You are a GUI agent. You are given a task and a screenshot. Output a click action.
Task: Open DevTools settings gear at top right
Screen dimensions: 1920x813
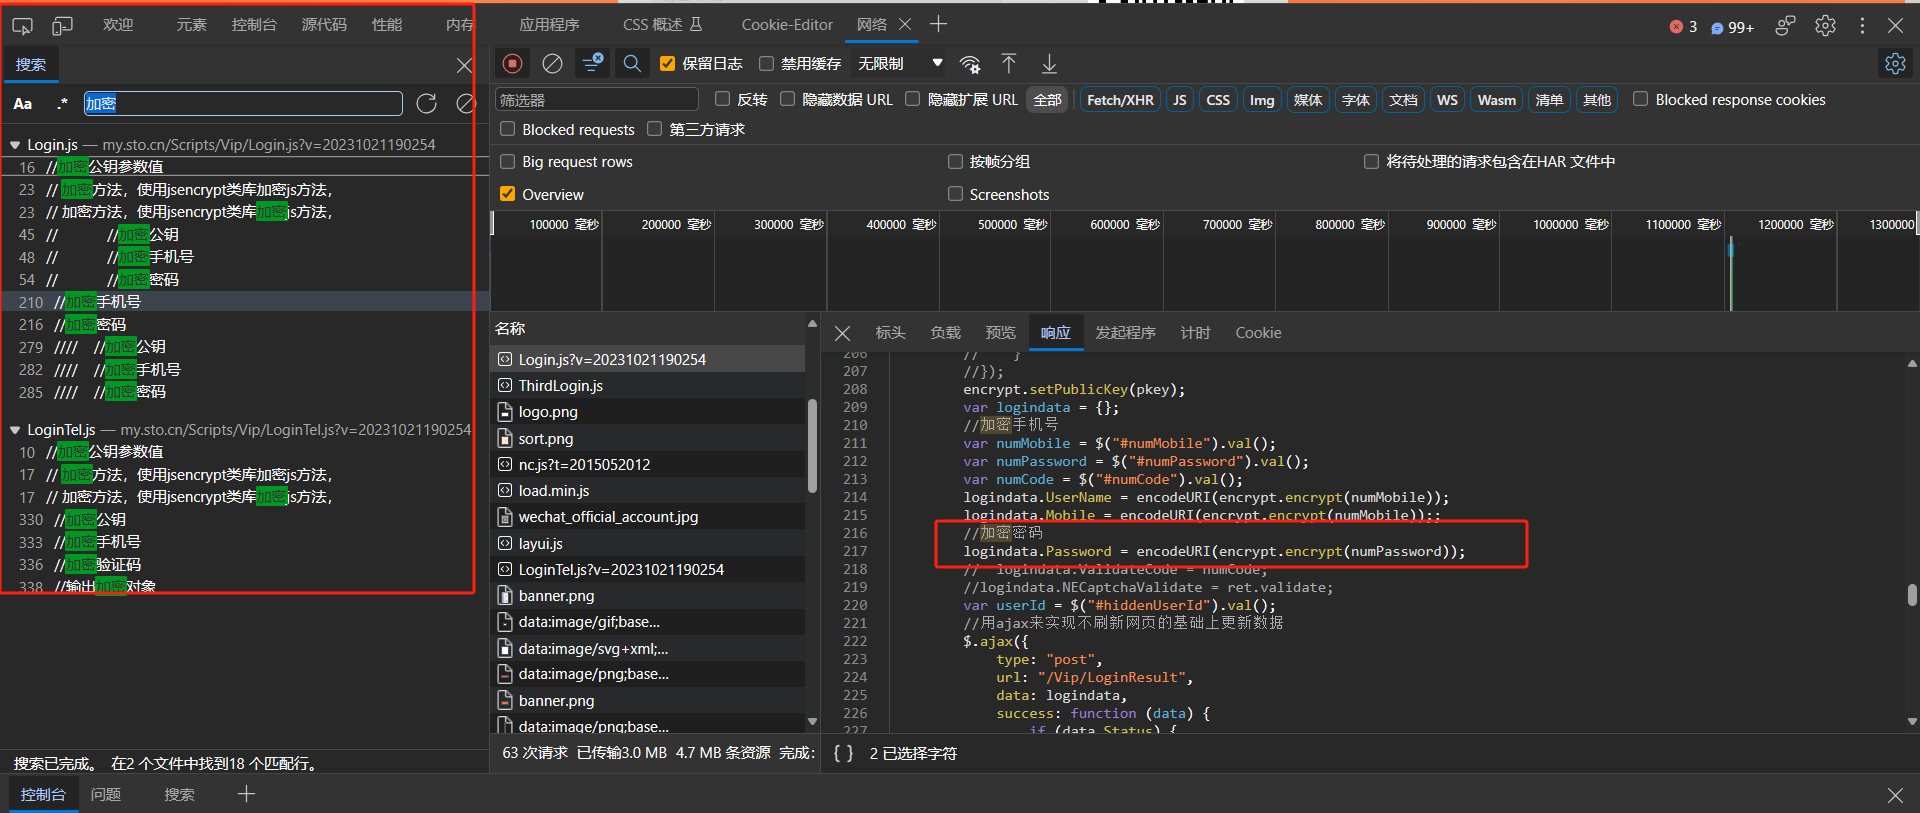pyautogui.click(x=1825, y=25)
